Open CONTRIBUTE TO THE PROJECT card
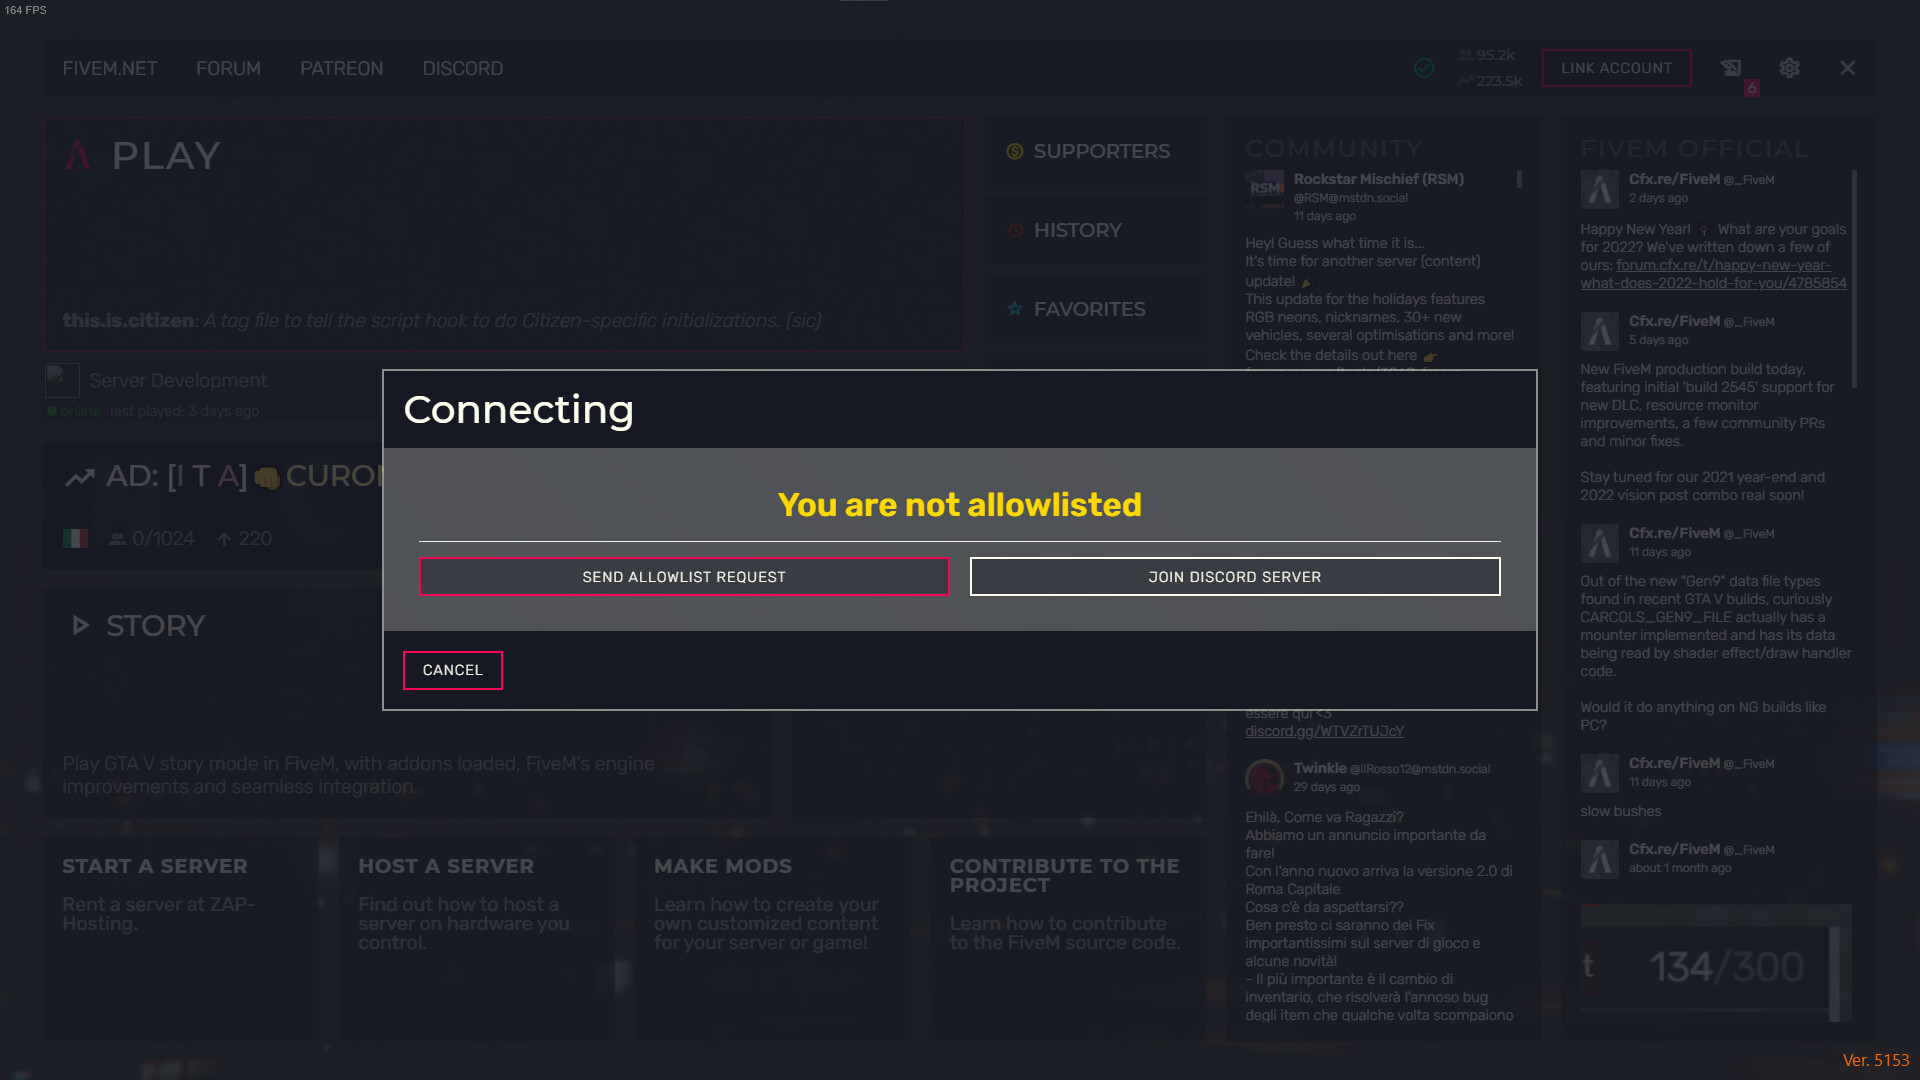The image size is (1920, 1080). point(1068,939)
